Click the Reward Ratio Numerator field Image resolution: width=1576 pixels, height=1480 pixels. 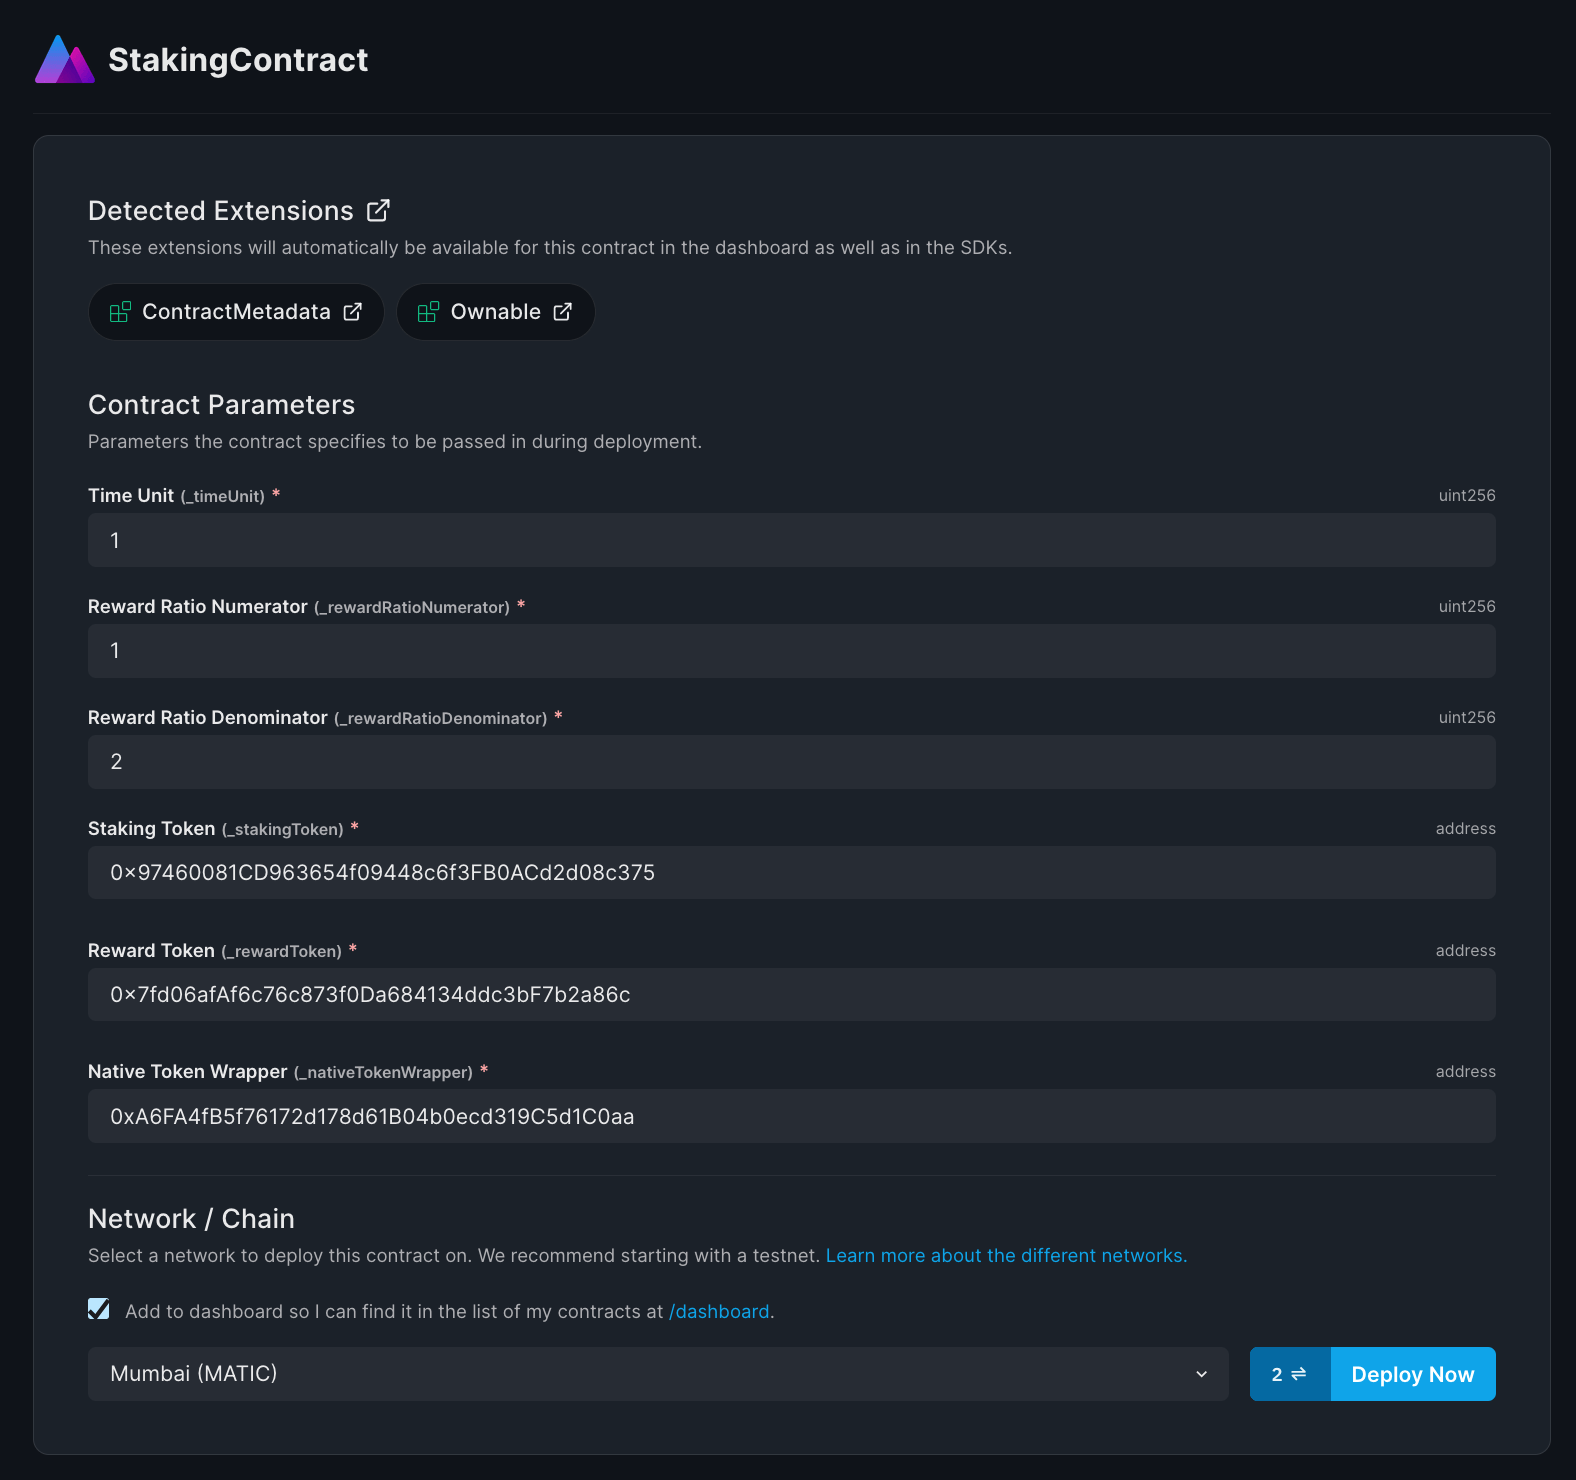pyautogui.click(x=790, y=650)
